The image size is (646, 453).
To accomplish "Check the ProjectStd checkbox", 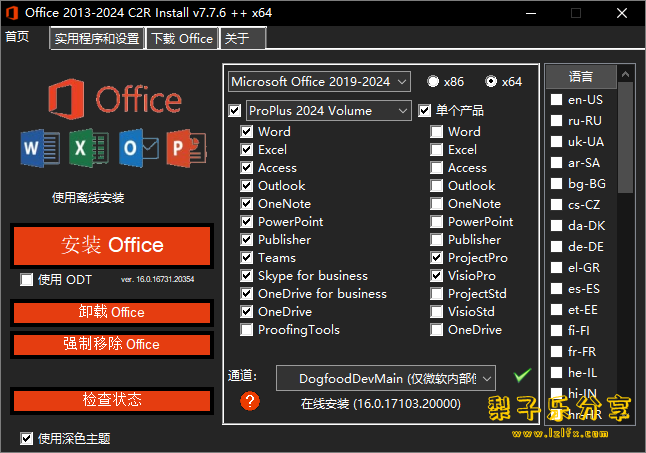I will tap(437, 294).
